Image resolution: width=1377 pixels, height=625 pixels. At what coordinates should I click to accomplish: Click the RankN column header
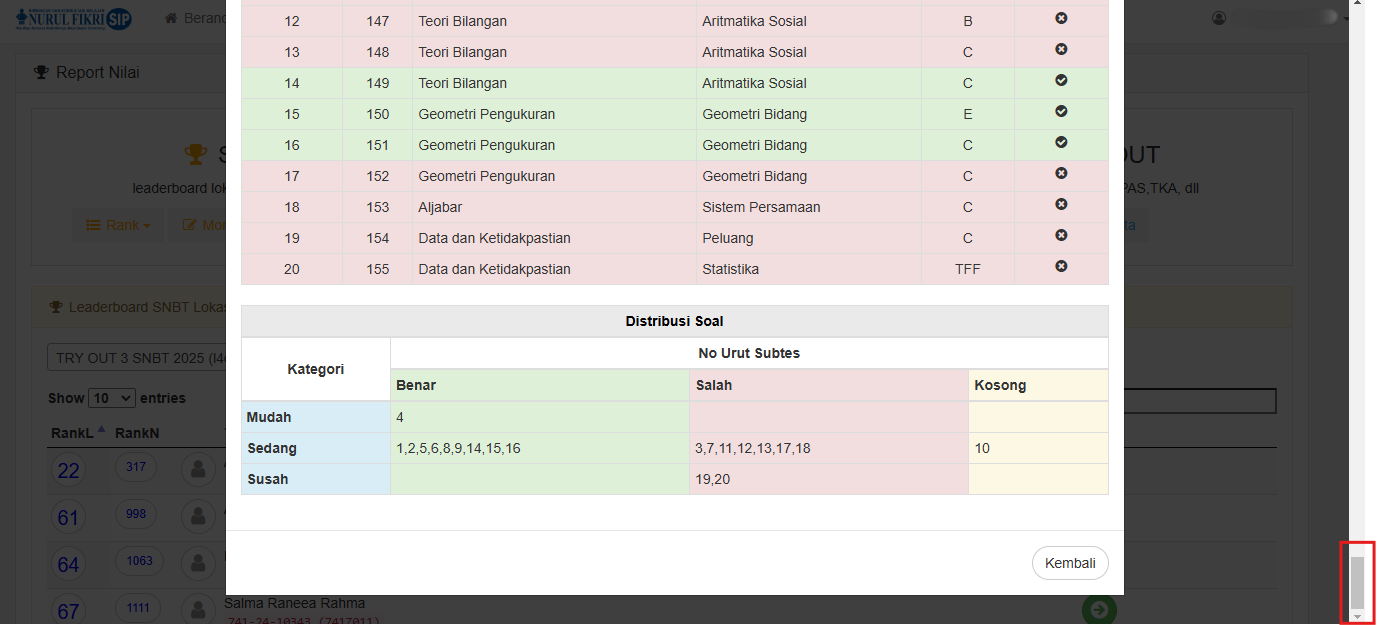click(137, 433)
